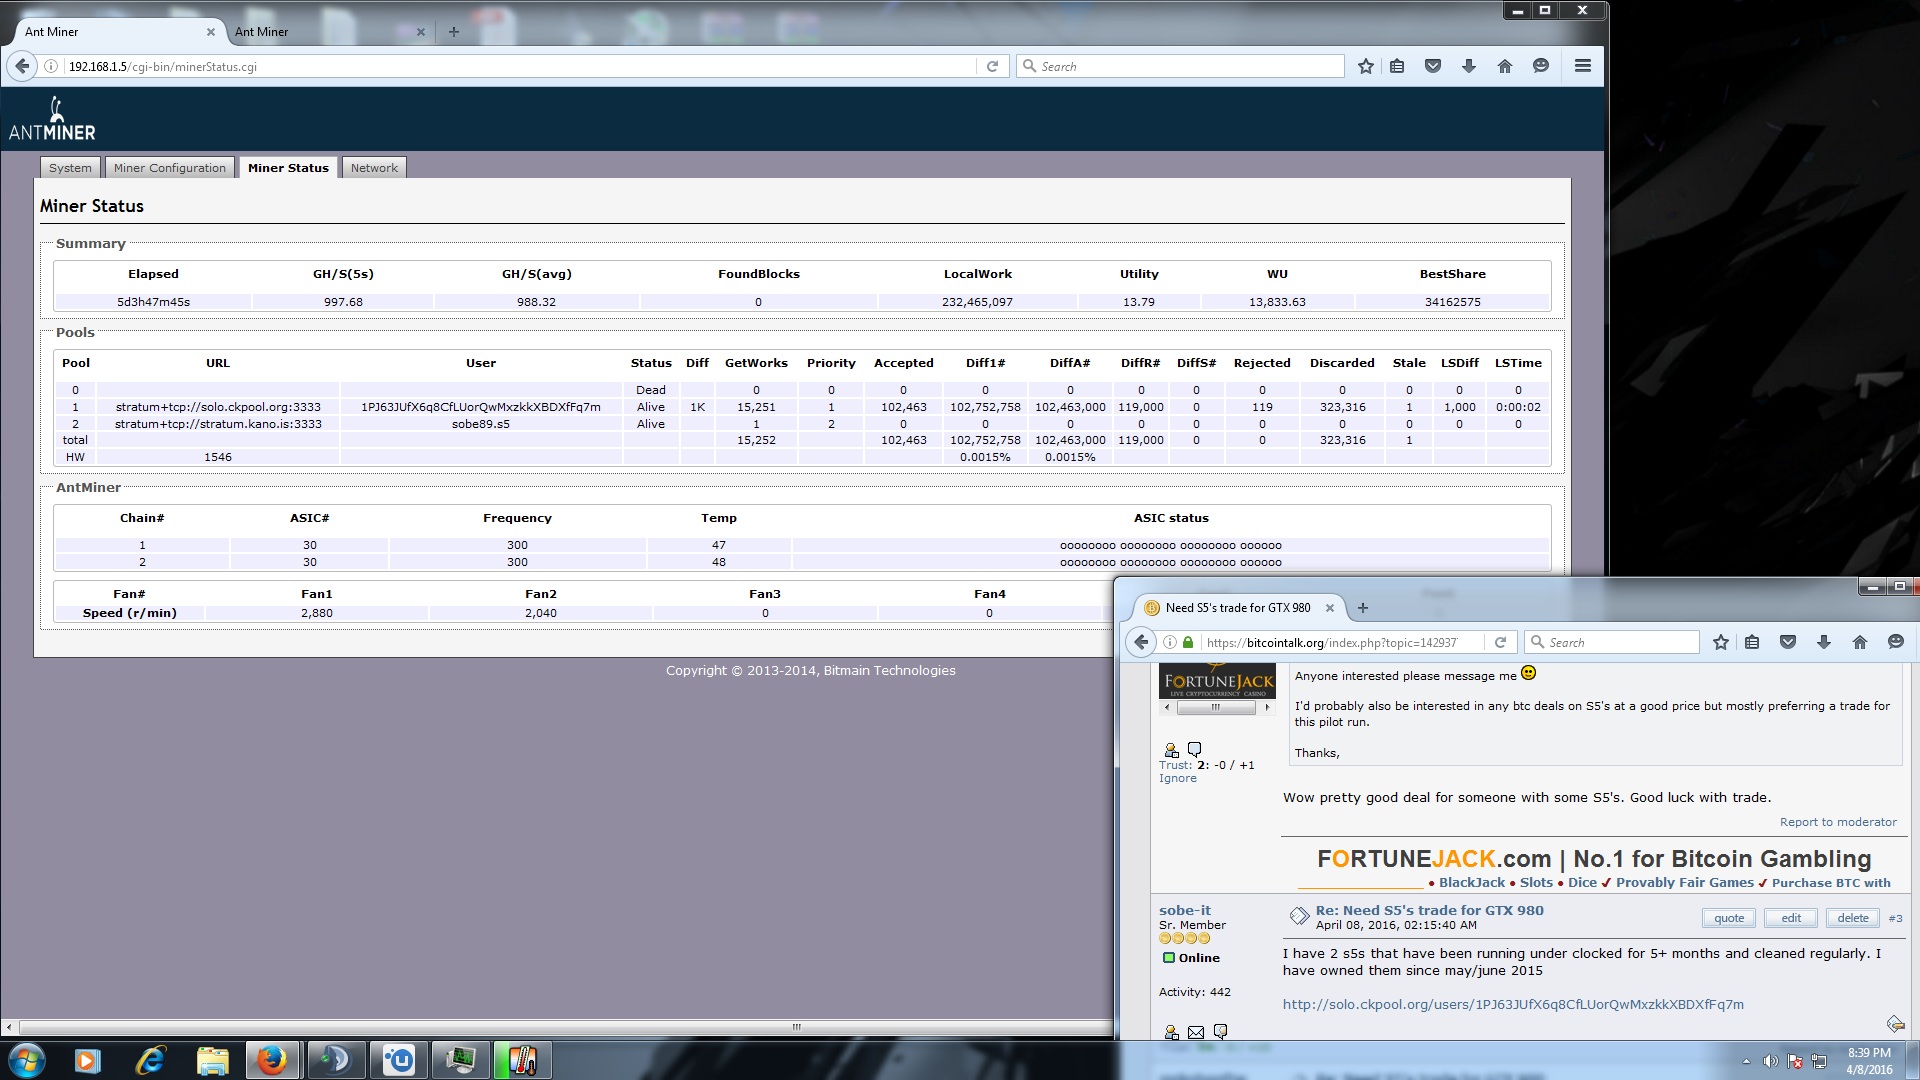Click the delete button on post #3
Screen dimensions: 1920x1080
coord(1853,918)
